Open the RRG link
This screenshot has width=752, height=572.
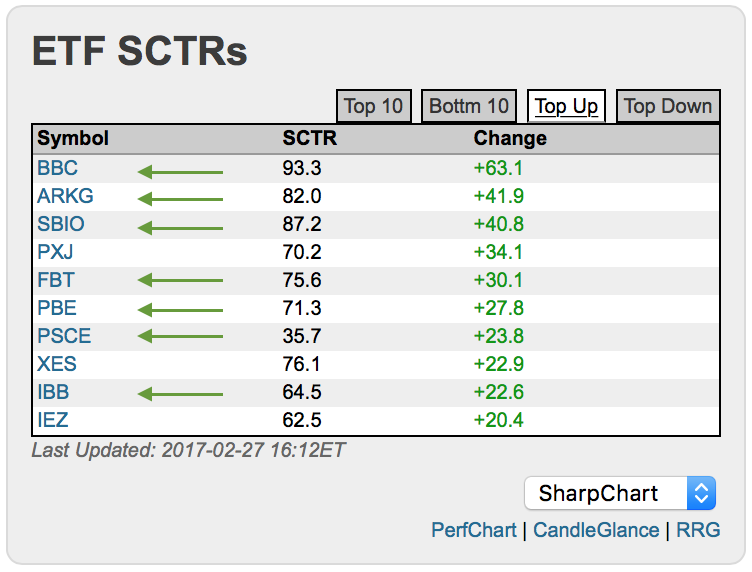[x=698, y=530]
